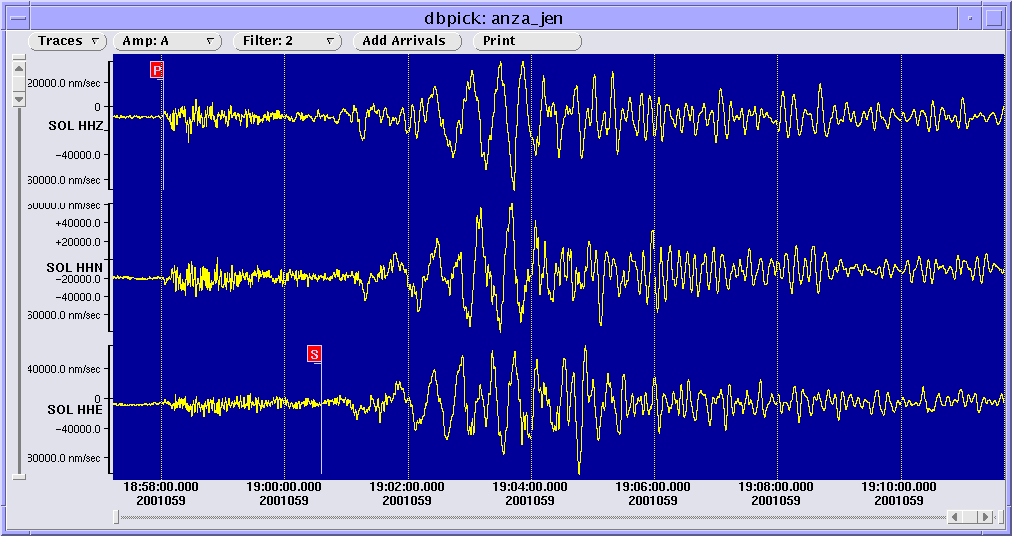The height and width of the screenshot is (536, 1012).
Task: Open the Amp: A dropdown
Action: click(168, 41)
